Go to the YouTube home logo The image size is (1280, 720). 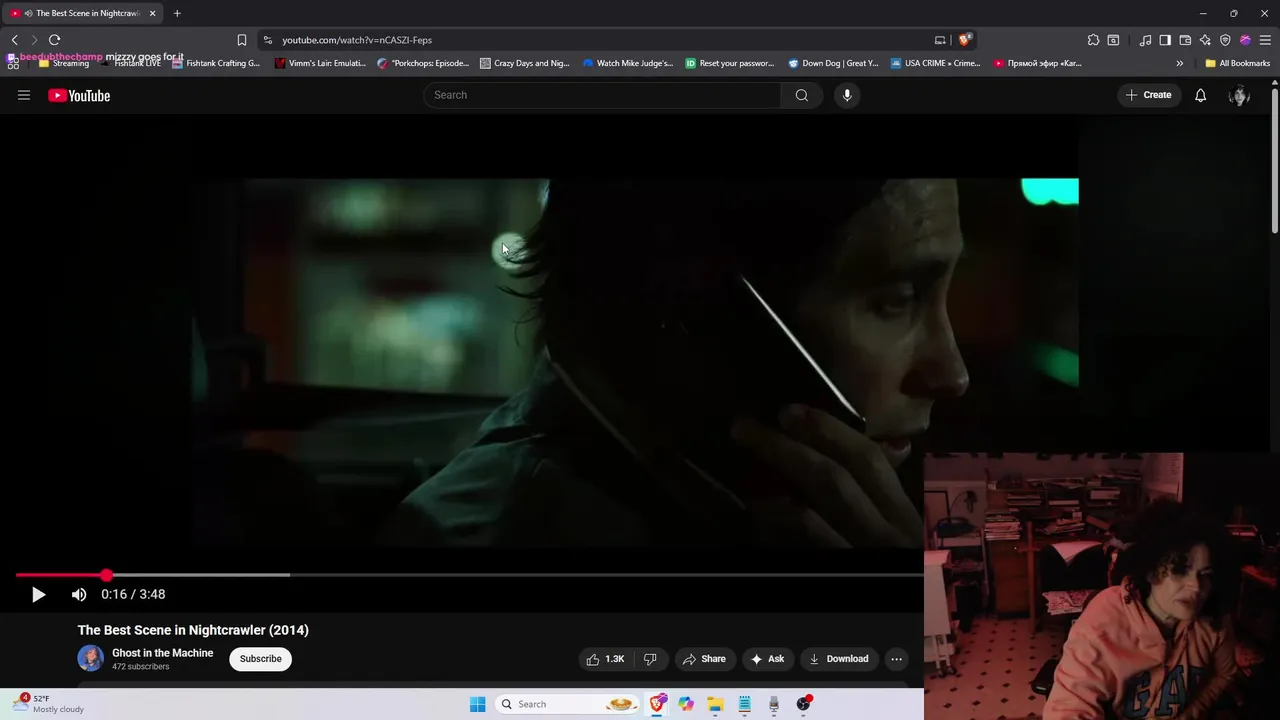coord(79,95)
